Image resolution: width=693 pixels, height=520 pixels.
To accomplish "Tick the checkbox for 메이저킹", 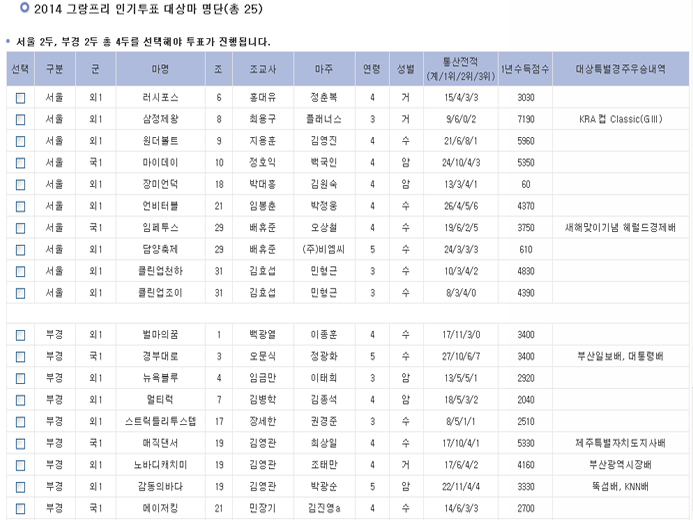I will (20, 509).
